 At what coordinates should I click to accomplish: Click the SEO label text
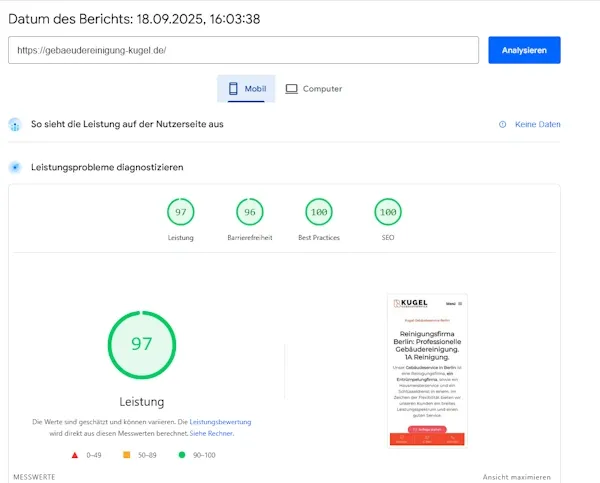point(388,238)
